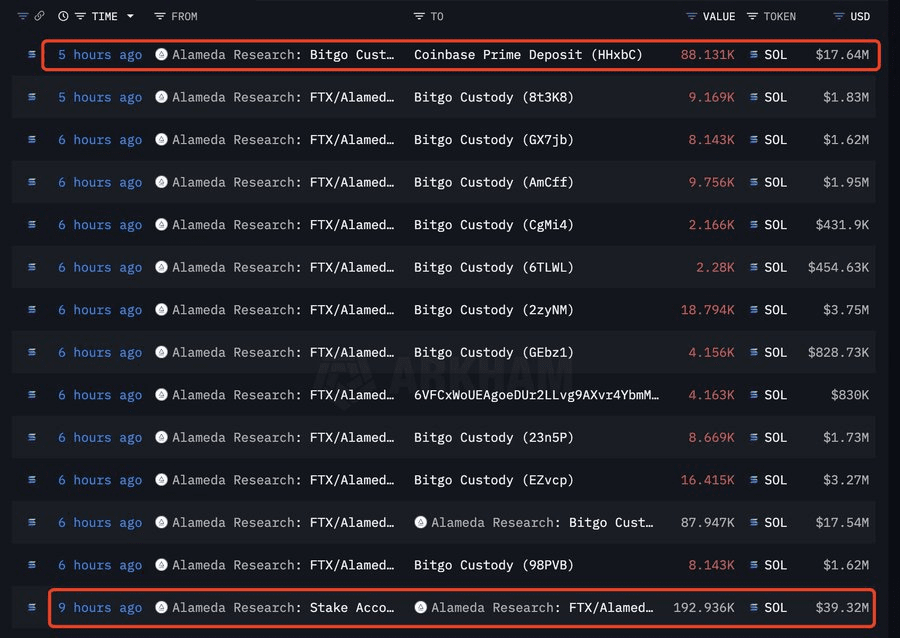Open the USD column filter icon
The width and height of the screenshot is (900, 638).
click(839, 16)
